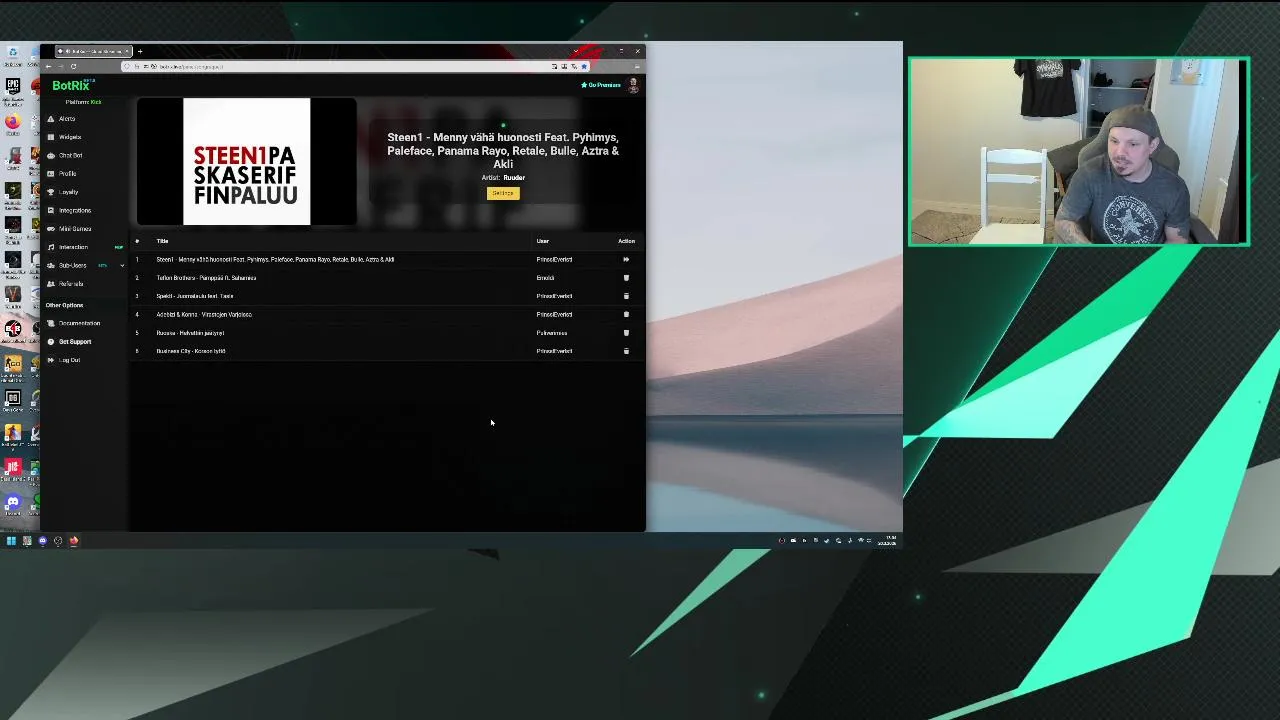The width and height of the screenshot is (1280, 720).
Task: Delete the Teflon Brothers song from queue
Action: click(626, 278)
